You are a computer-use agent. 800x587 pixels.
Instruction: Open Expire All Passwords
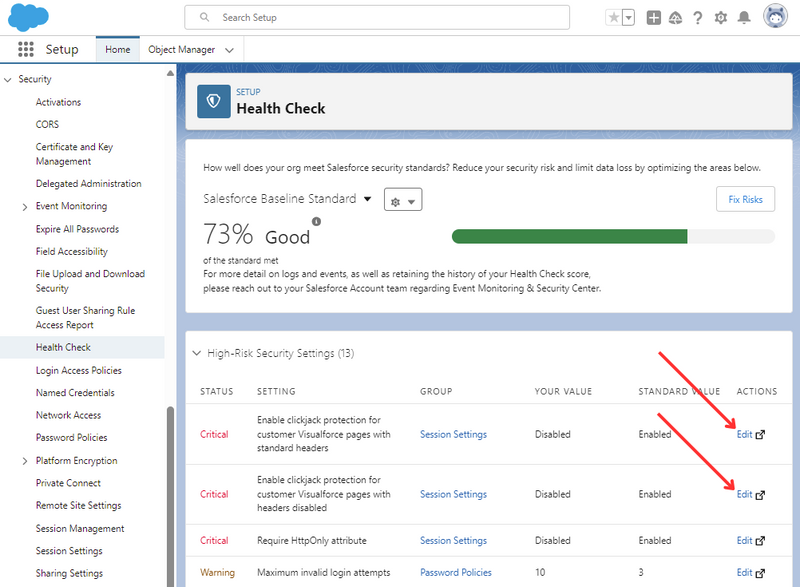pyautogui.click(x=77, y=229)
